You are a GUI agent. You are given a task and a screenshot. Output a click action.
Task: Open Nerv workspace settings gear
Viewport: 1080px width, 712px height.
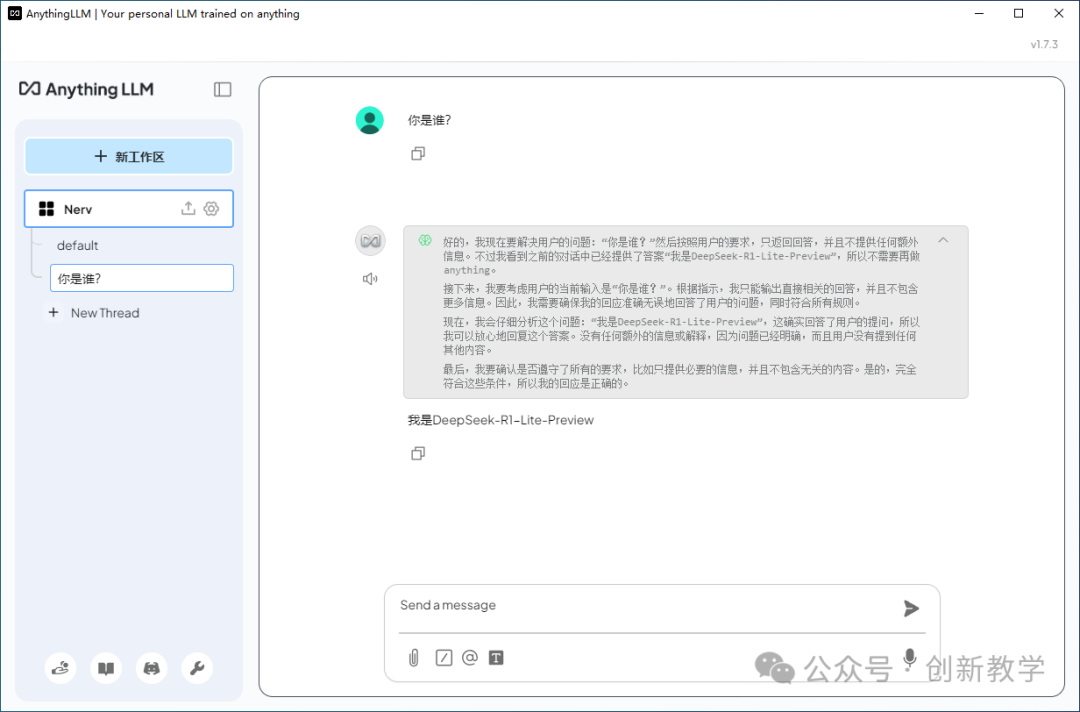click(x=211, y=209)
